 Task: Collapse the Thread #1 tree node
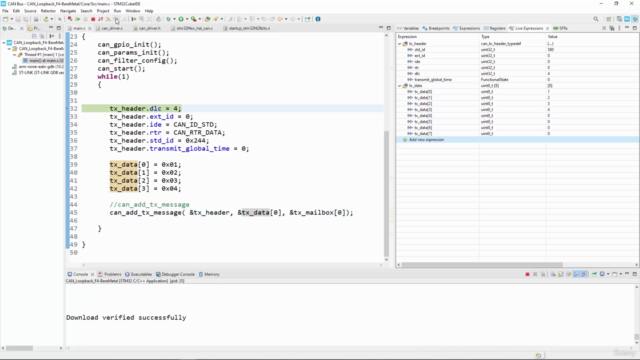pos(14,55)
